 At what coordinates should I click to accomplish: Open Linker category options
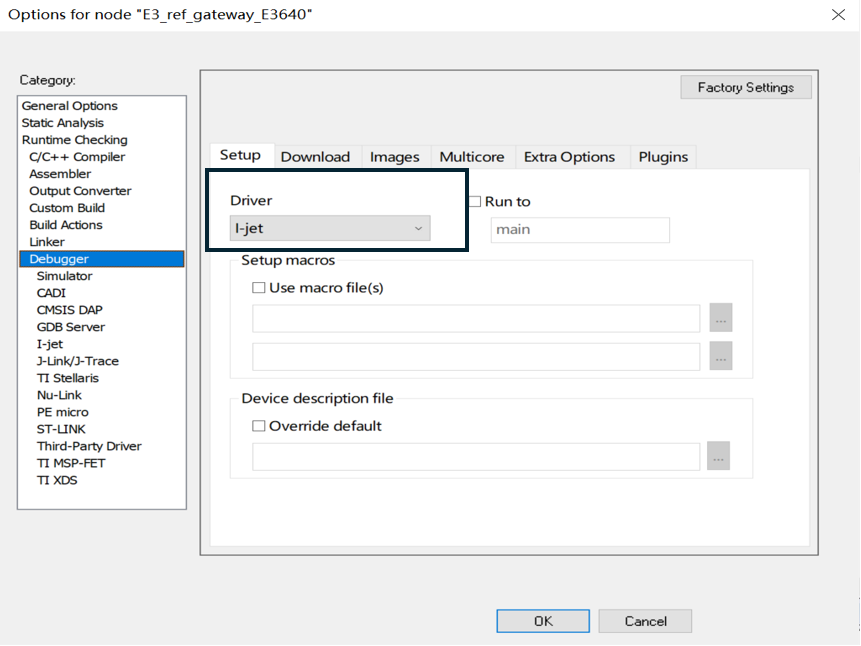(x=47, y=242)
